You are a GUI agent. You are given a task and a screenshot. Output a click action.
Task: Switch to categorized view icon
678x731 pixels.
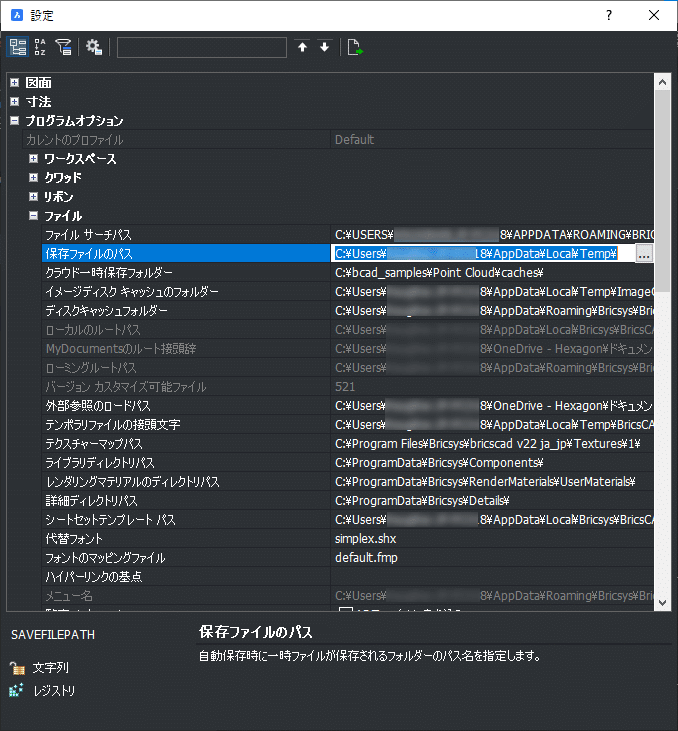(18, 47)
